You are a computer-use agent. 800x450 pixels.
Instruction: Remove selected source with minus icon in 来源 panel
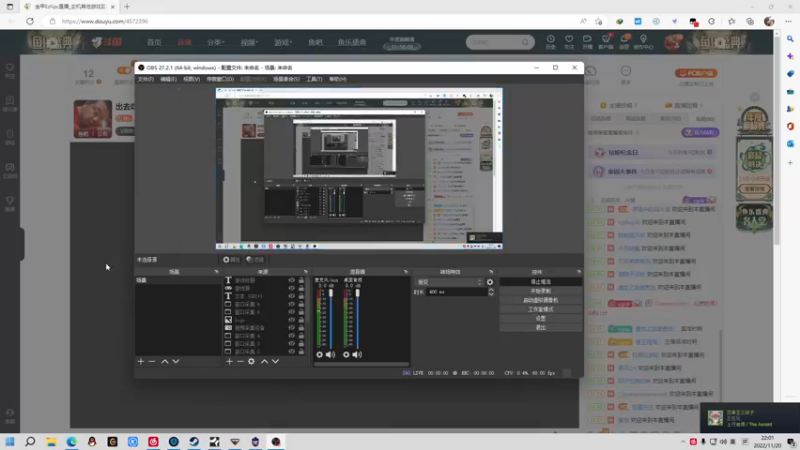(240, 361)
